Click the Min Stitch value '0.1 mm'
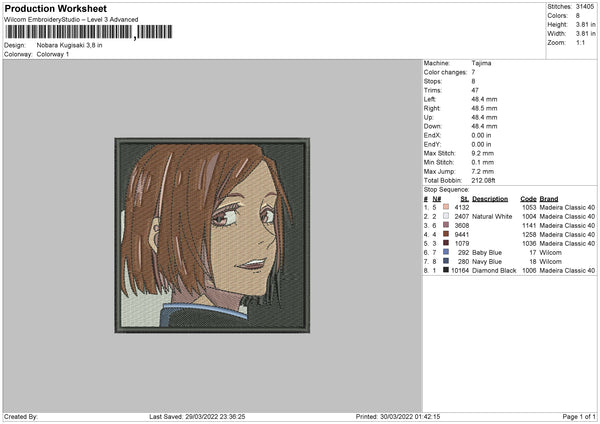Image resolution: width=600 pixels, height=424 pixels. [x=483, y=162]
